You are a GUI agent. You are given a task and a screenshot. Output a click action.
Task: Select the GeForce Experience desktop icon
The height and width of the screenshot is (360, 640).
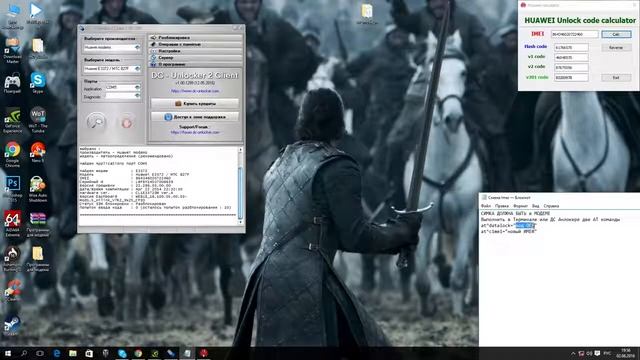tap(13, 119)
